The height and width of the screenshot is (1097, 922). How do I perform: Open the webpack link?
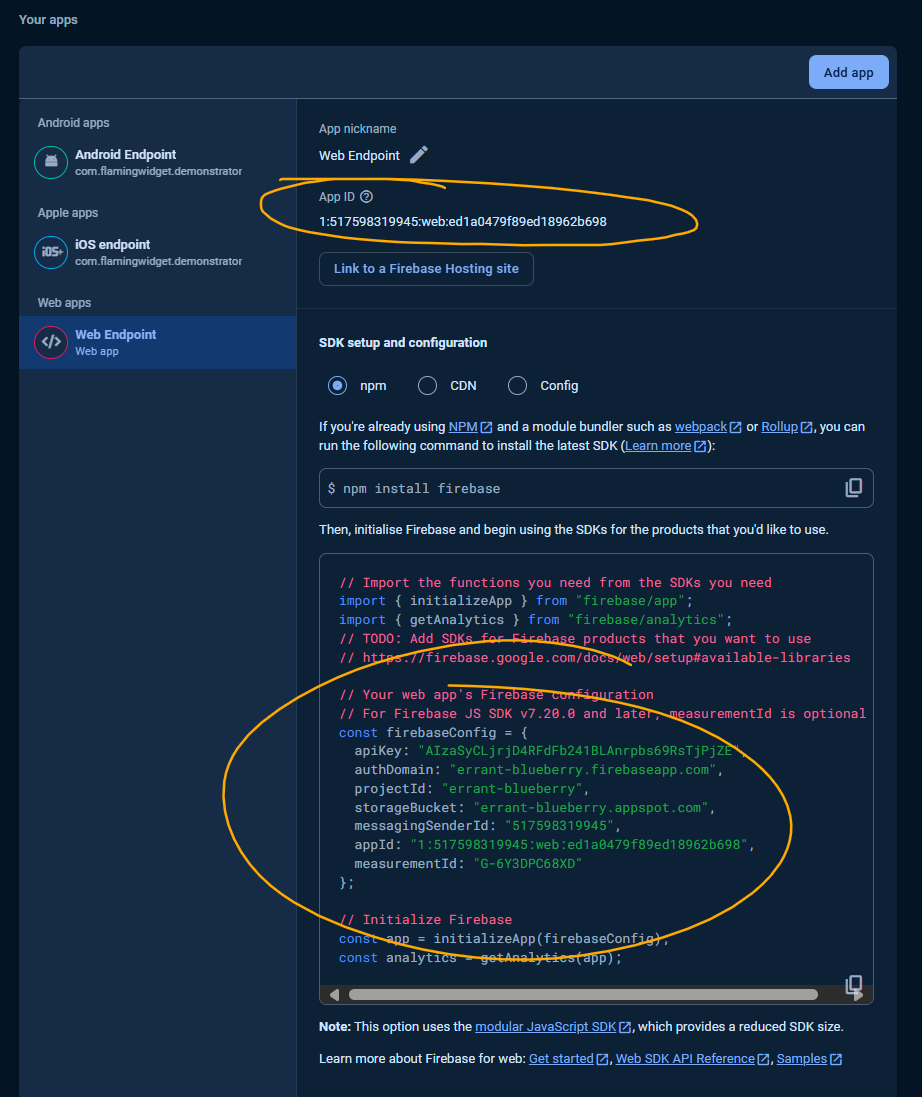point(700,427)
